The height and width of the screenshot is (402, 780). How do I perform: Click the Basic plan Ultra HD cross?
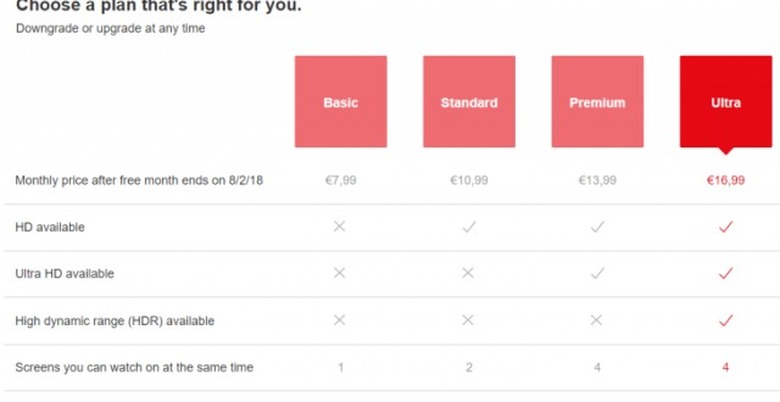pos(340,273)
